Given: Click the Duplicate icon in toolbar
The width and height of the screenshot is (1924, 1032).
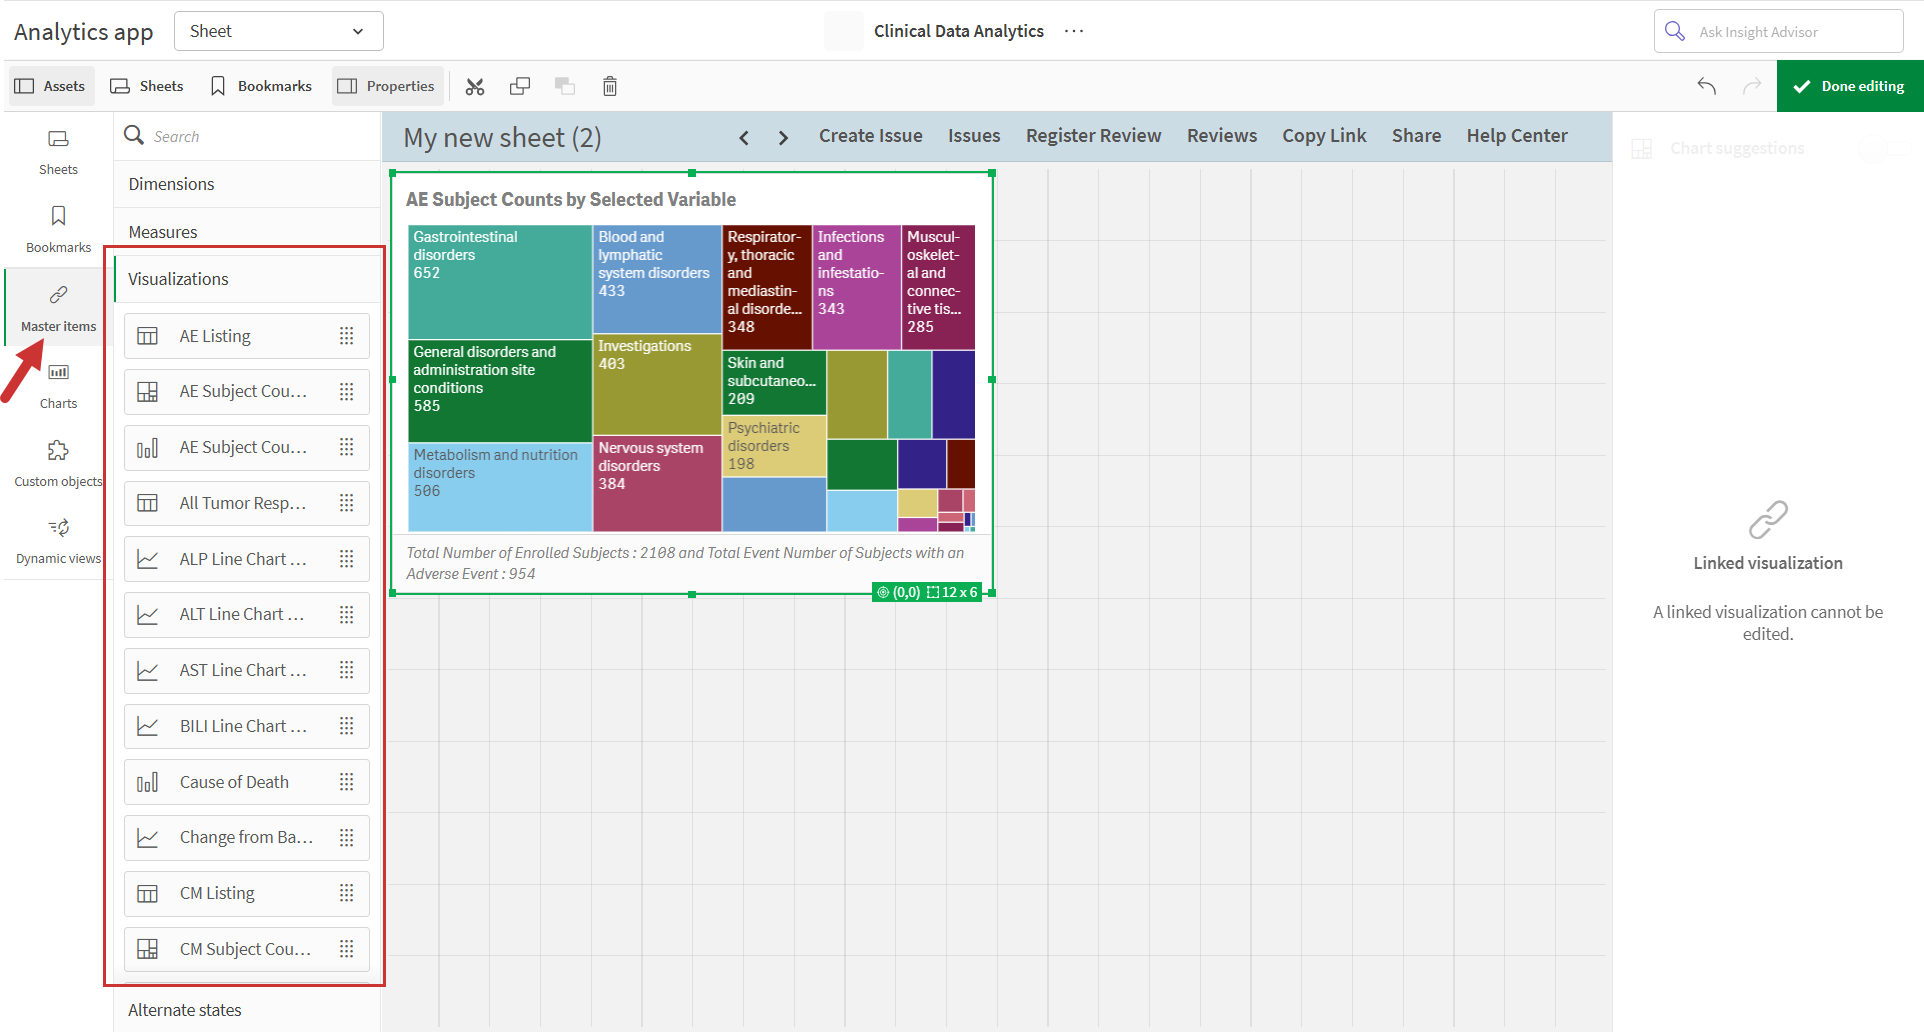Looking at the screenshot, I should [520, 86].
